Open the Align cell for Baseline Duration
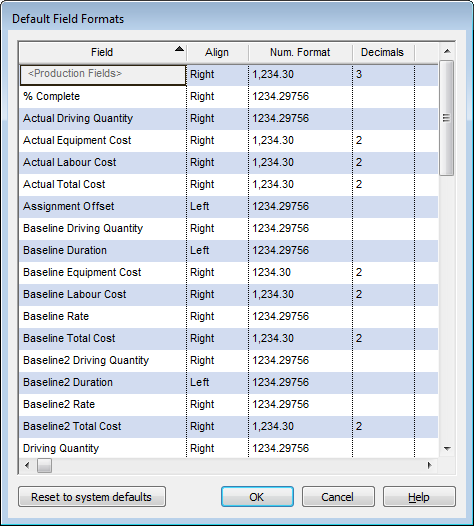This screenshot has height=526, width=474. pyautogui.click(x=217, y=250)
